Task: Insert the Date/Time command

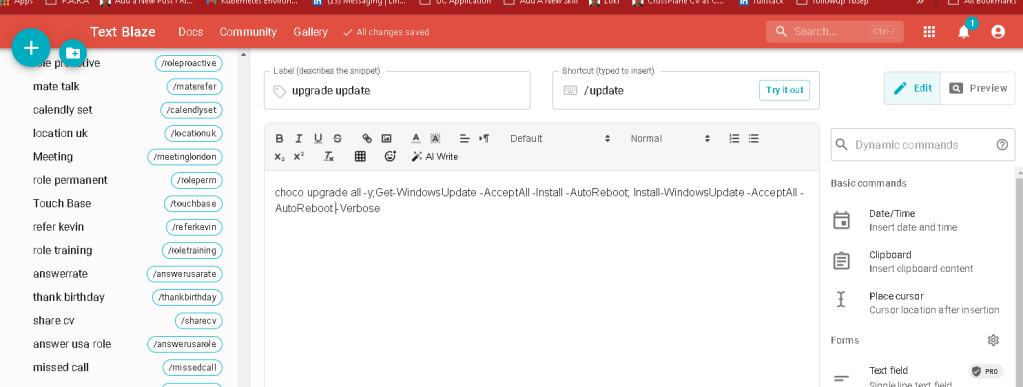Action: tap(923, 220)
